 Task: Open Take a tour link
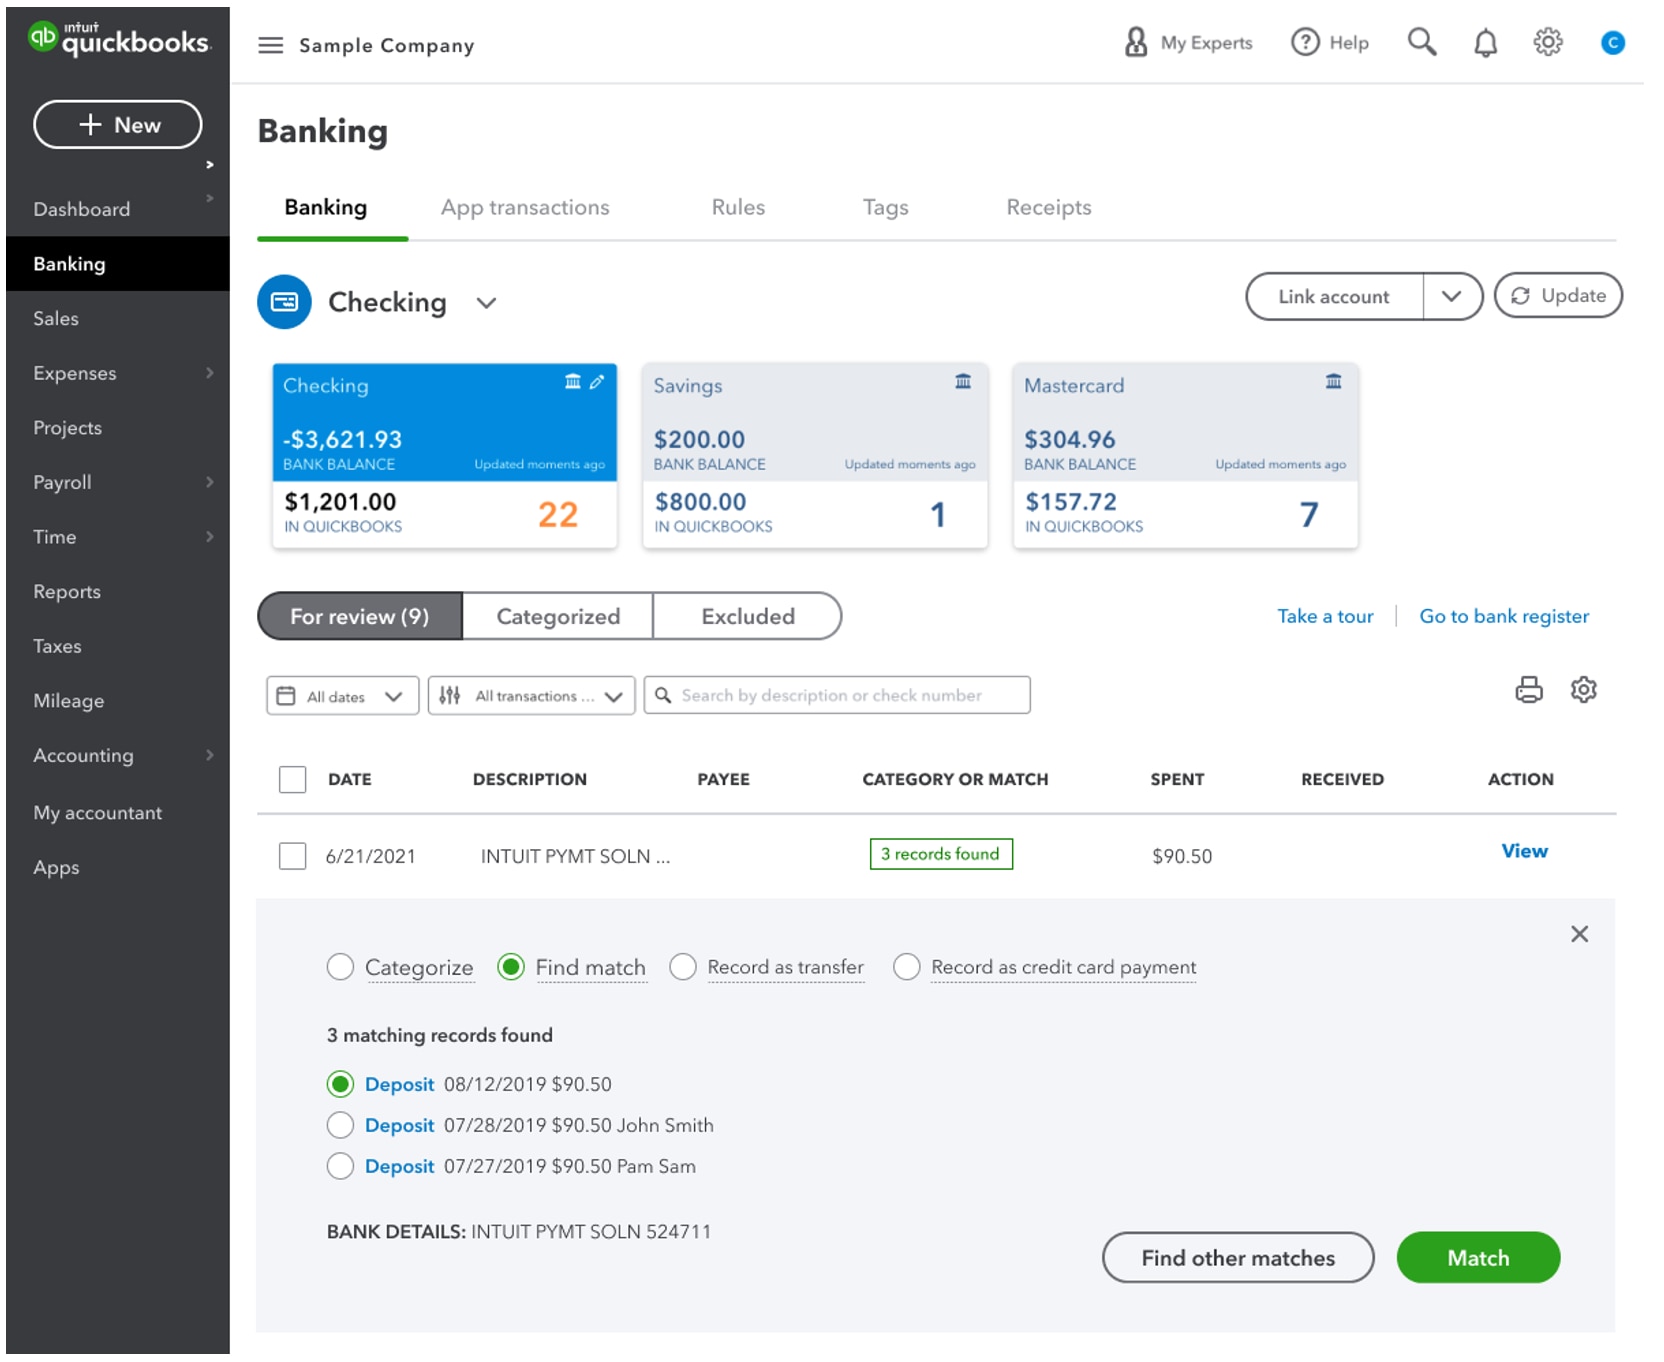[1325, 616]
